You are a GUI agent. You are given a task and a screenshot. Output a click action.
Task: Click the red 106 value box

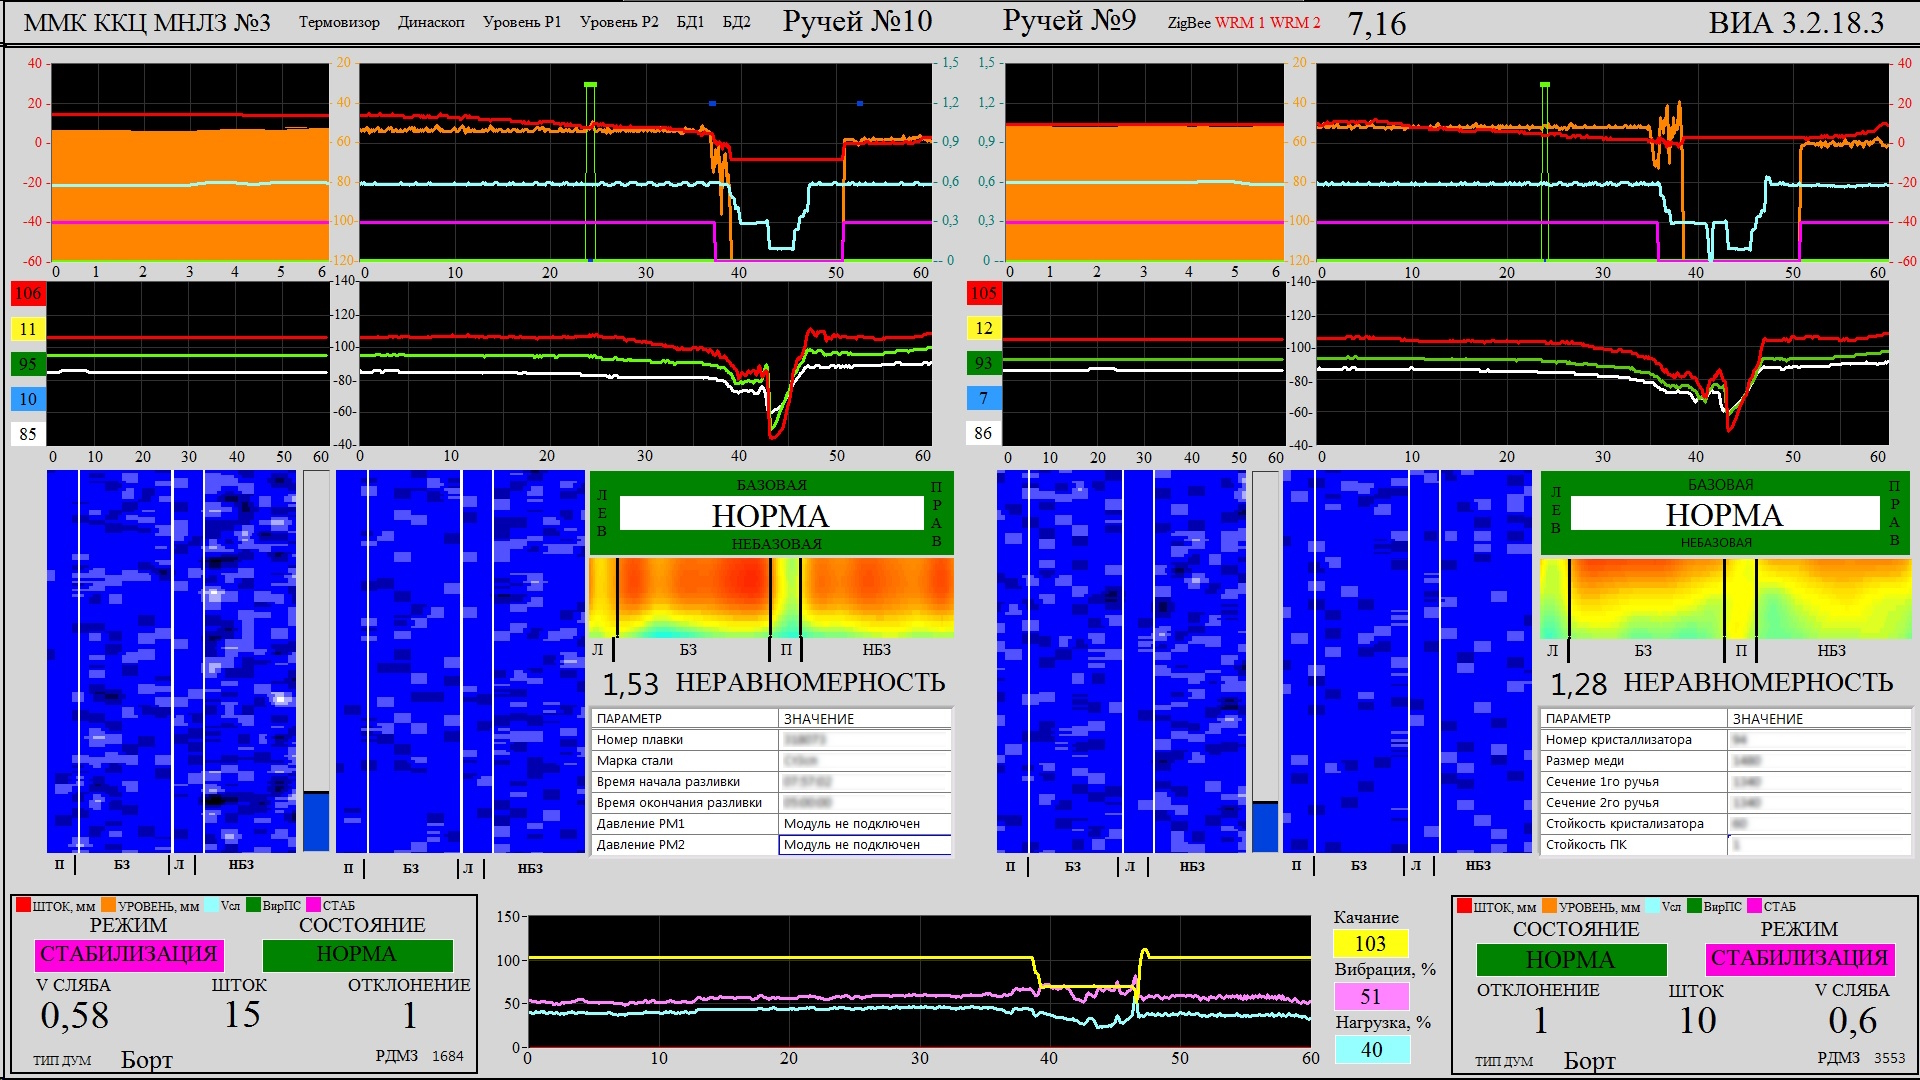click(28, 293)
